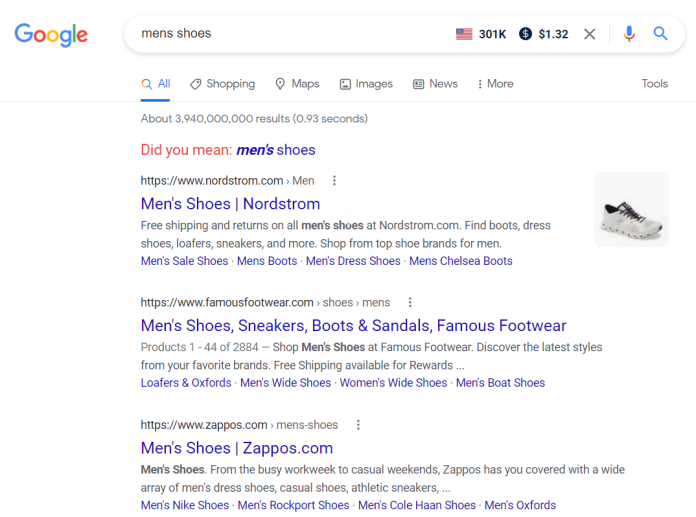Open the Men's Oxfords sitelink
The width and height of the screenshot is (696, 517).
coord(520,505)
